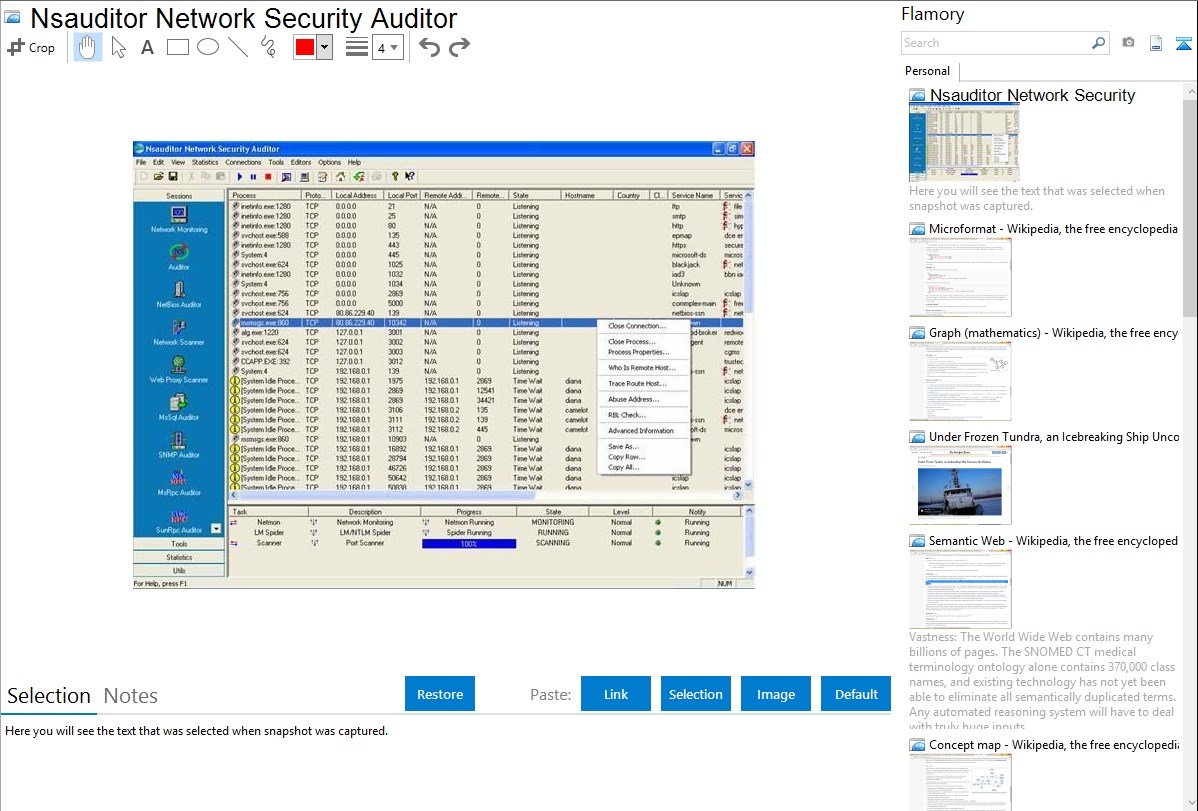Open the Personal tab
Viewport: 1198px width, 811px height.
(x=927, y=71)
